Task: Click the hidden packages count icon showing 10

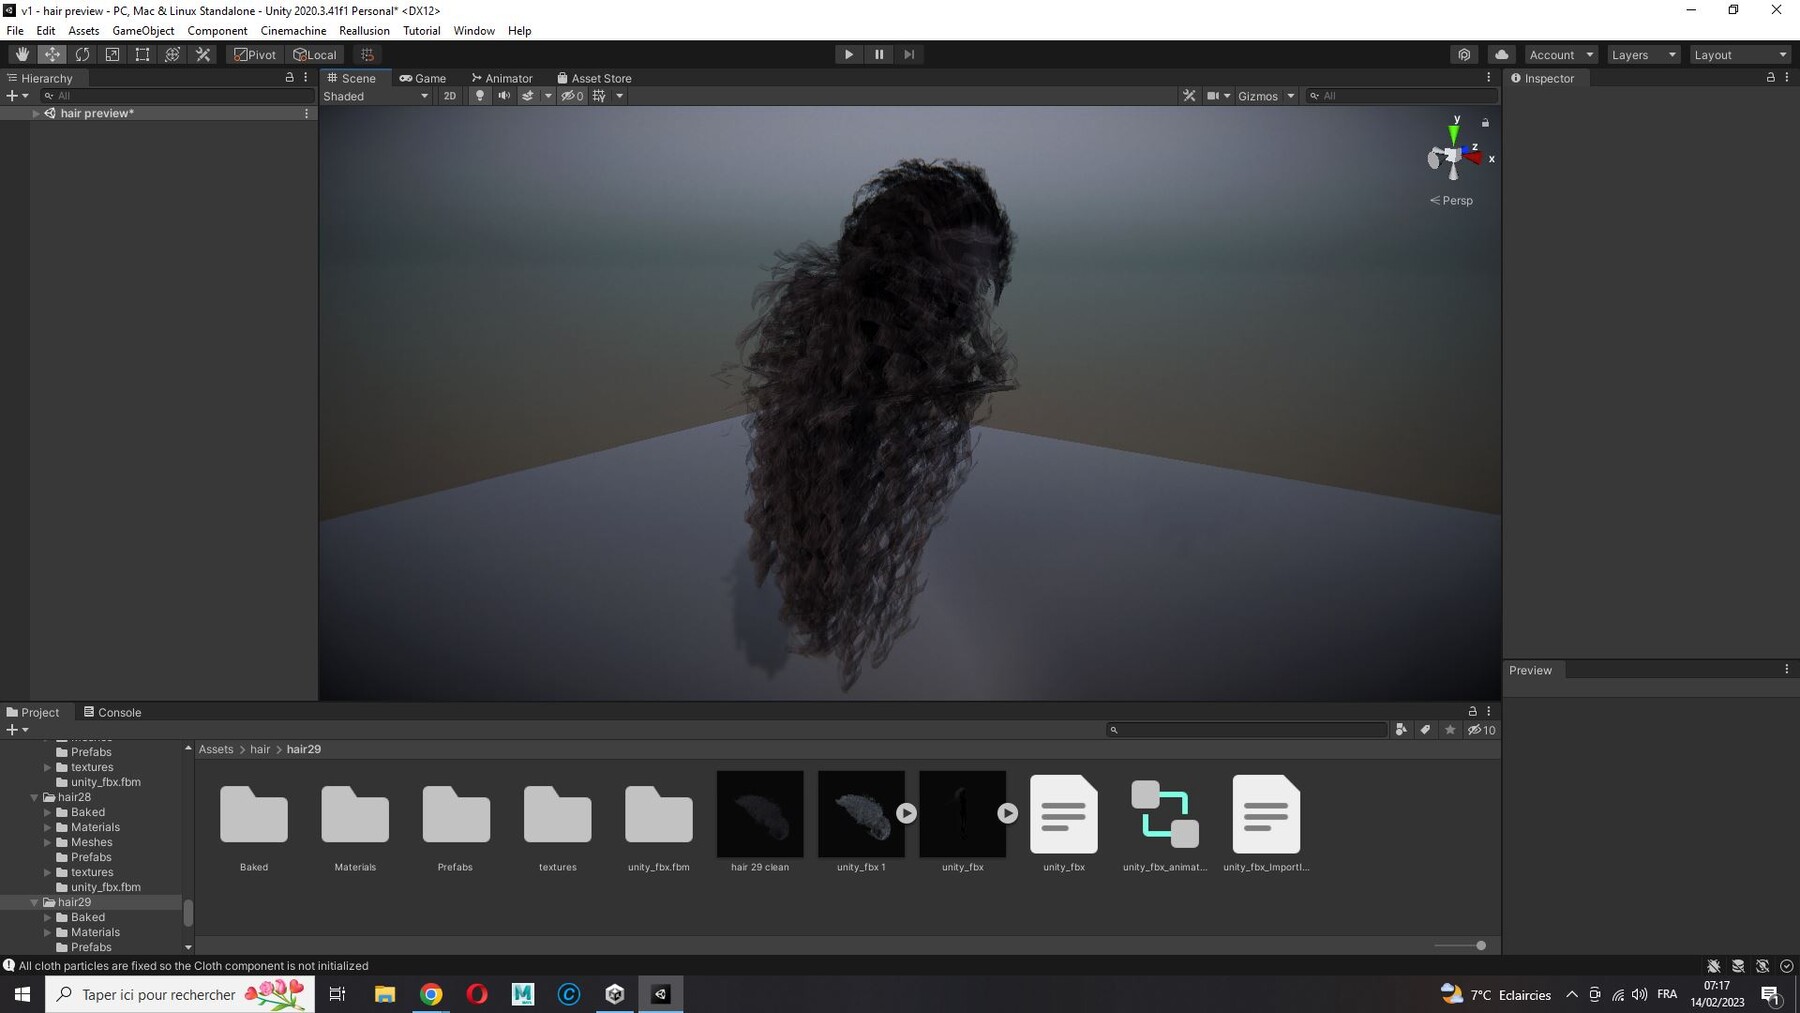Action: coord(1481,730)
